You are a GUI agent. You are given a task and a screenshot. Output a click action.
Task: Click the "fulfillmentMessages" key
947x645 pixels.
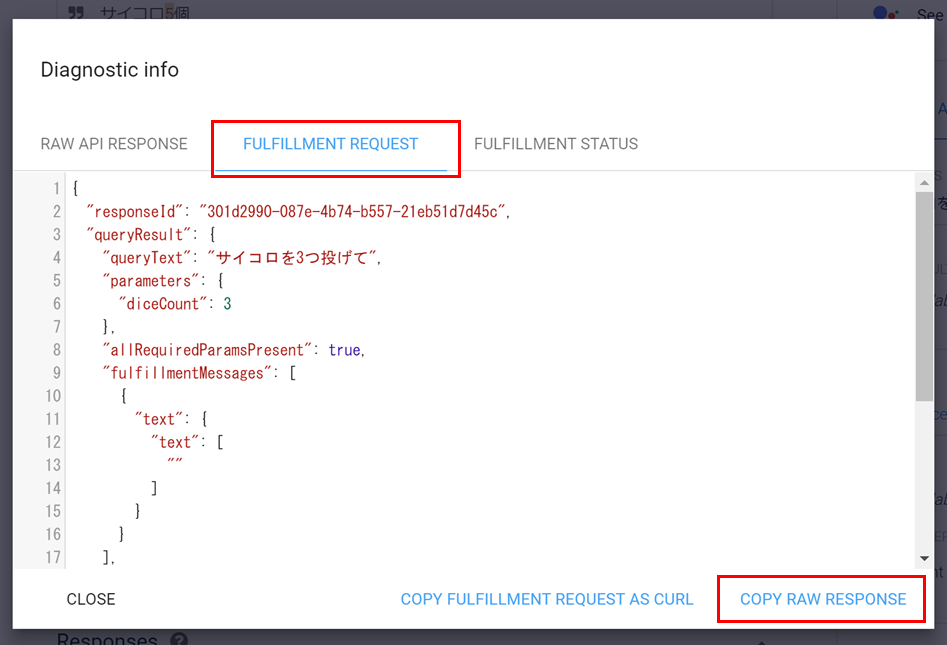(187, 373)
